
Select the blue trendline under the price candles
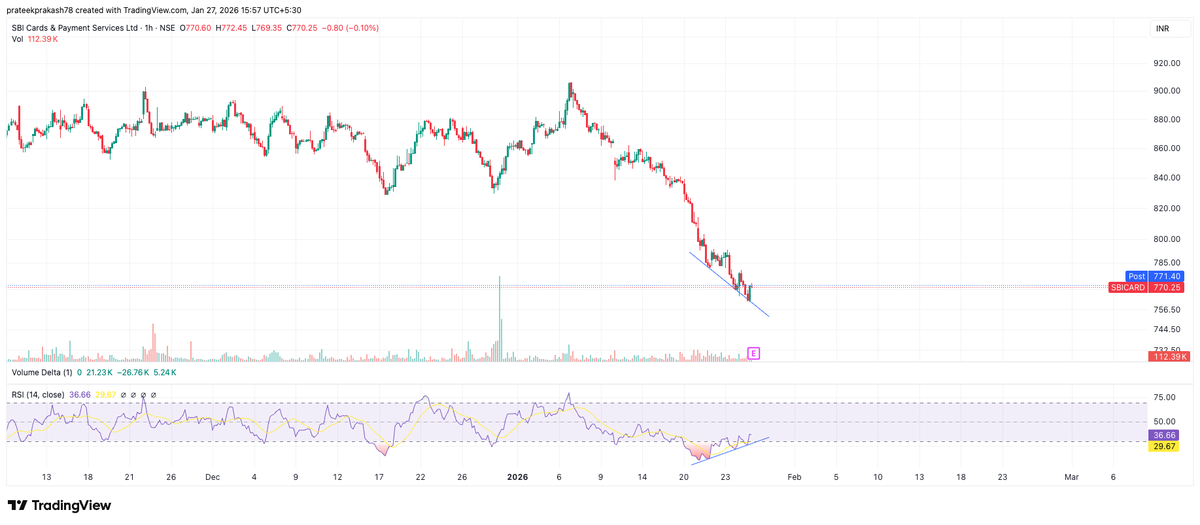coord(730,285)
